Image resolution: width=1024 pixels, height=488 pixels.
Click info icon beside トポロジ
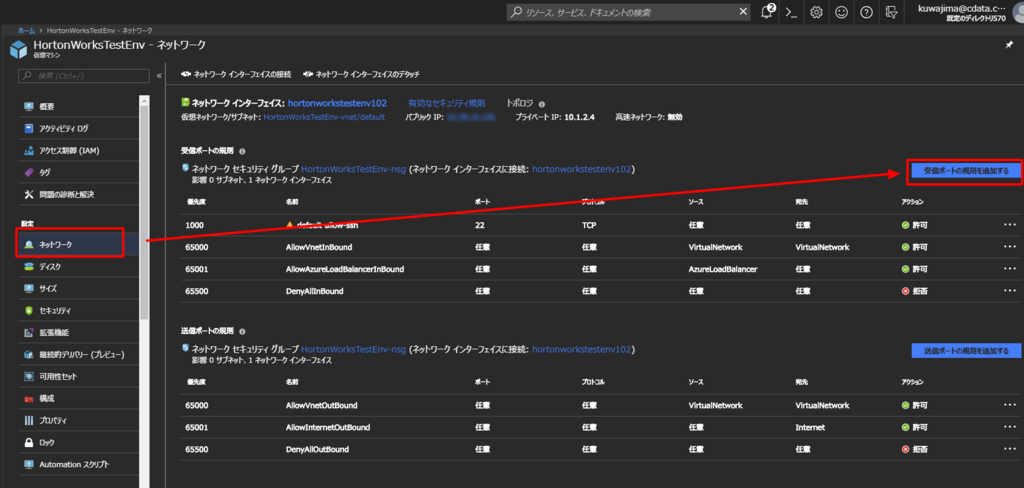click(542, 104)
